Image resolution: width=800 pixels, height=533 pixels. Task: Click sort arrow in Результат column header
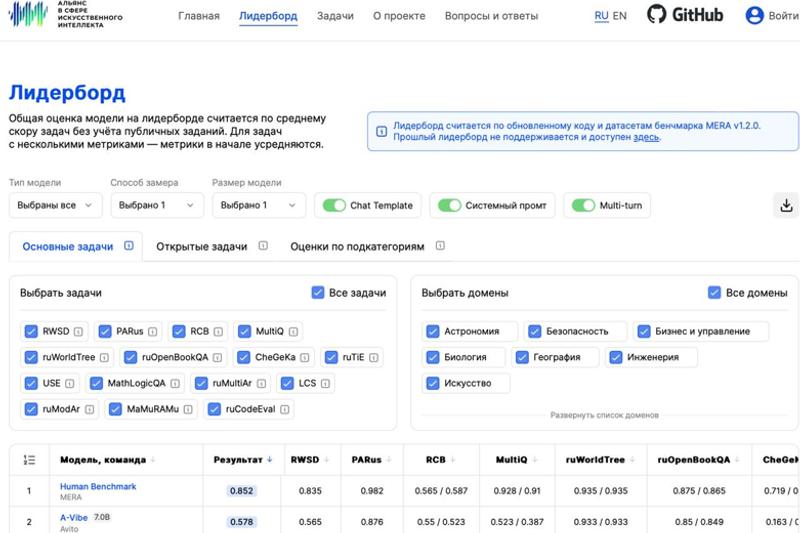pyautogui.click(x=270, y=460)
